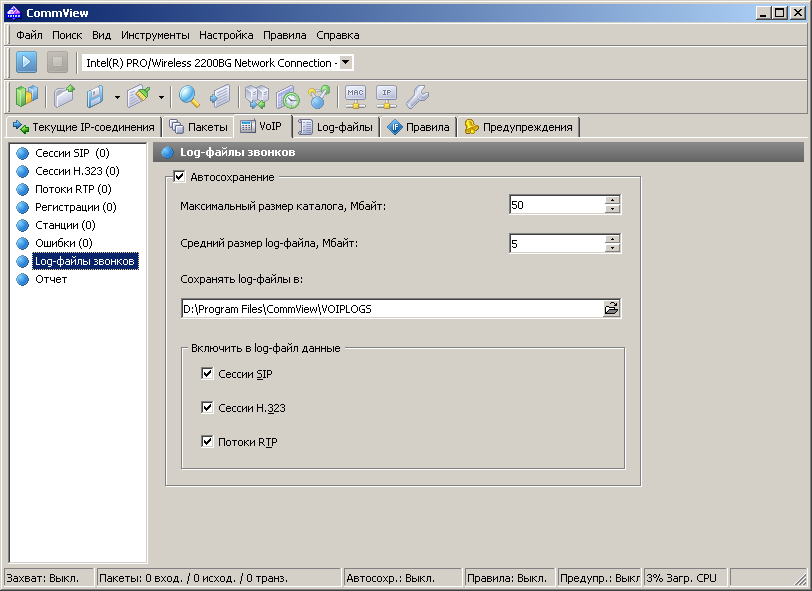The image size is (812, 591).
Task: Click the green books toolbar icon
Action: click(27, 96)
